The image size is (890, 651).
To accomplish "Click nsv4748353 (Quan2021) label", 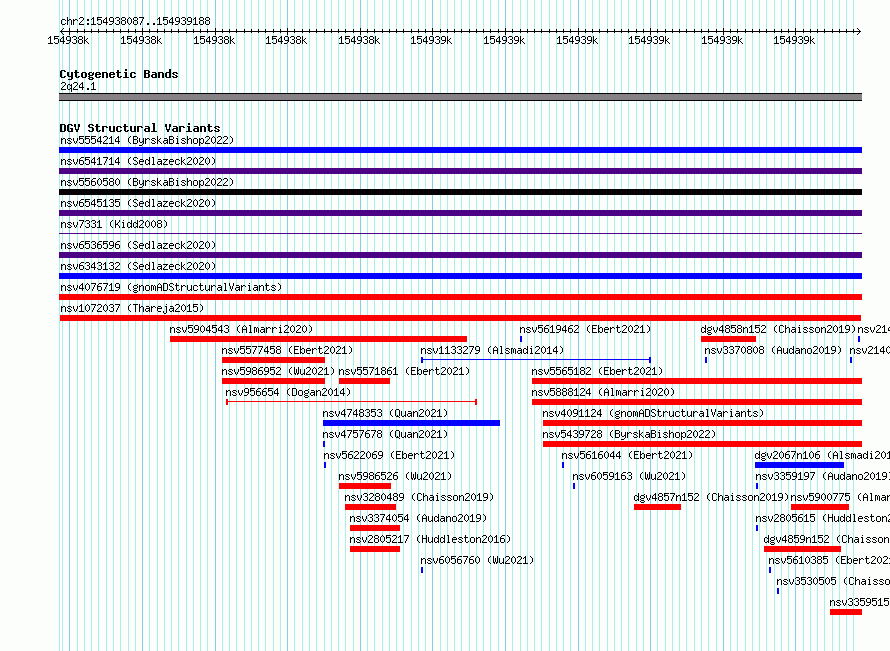I will (x=385, y=413).
